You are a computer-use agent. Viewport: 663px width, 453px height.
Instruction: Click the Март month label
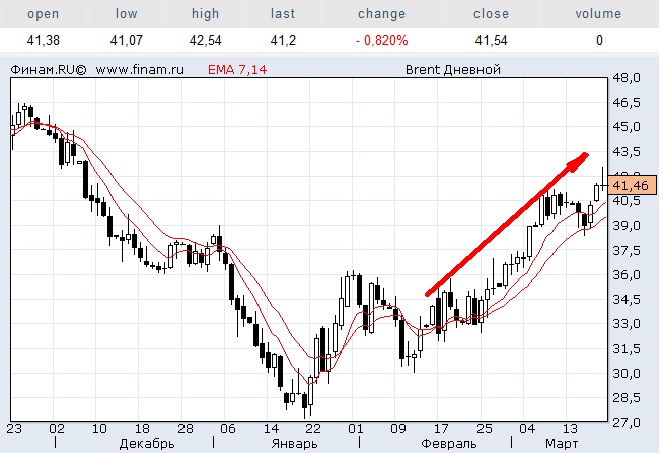tap(560, 442)
